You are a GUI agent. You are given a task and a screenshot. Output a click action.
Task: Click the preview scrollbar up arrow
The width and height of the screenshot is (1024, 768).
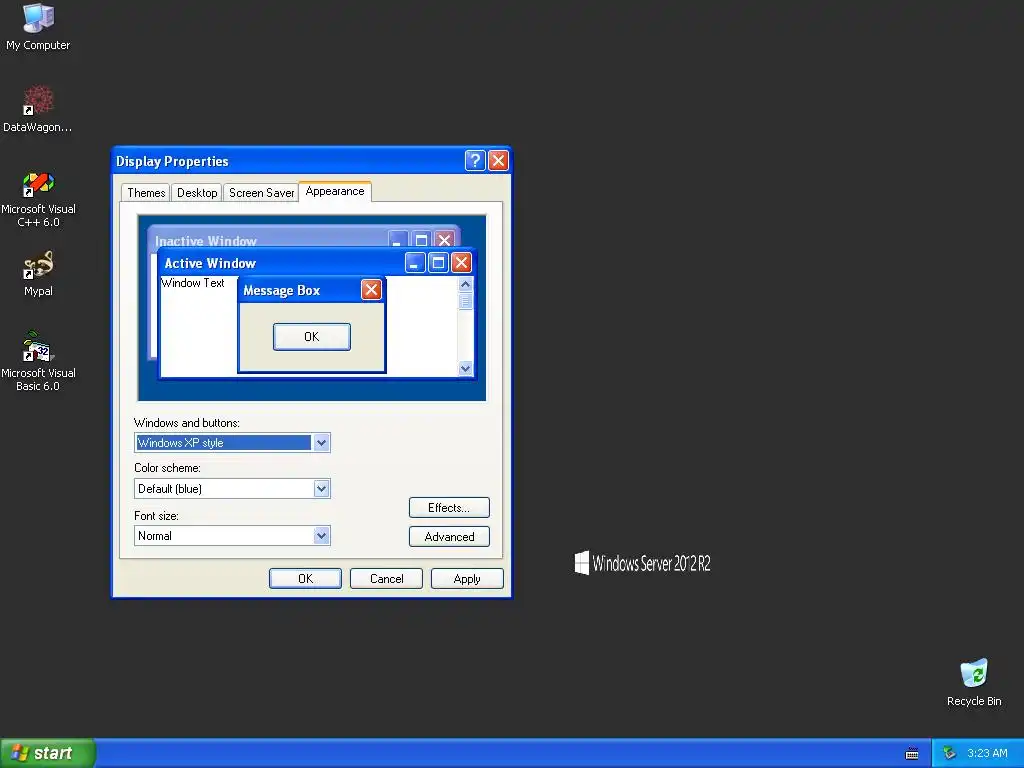466,284
